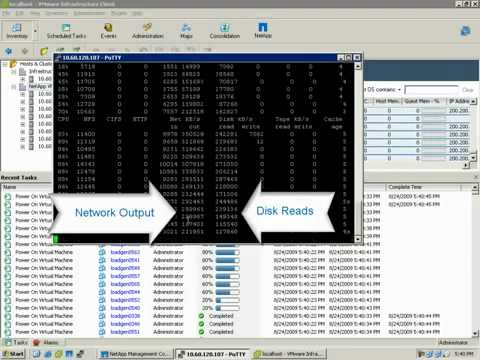Screen dimensions: 480x360
Task: Click the PuTTY scrollbar down arrow
Action: [x=358, y=239]
